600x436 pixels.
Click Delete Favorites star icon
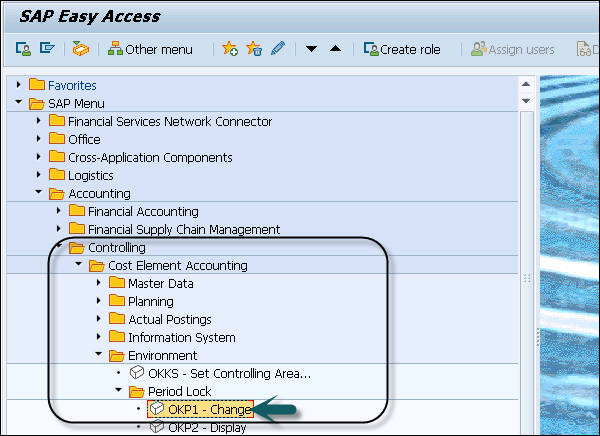[254, 49]
